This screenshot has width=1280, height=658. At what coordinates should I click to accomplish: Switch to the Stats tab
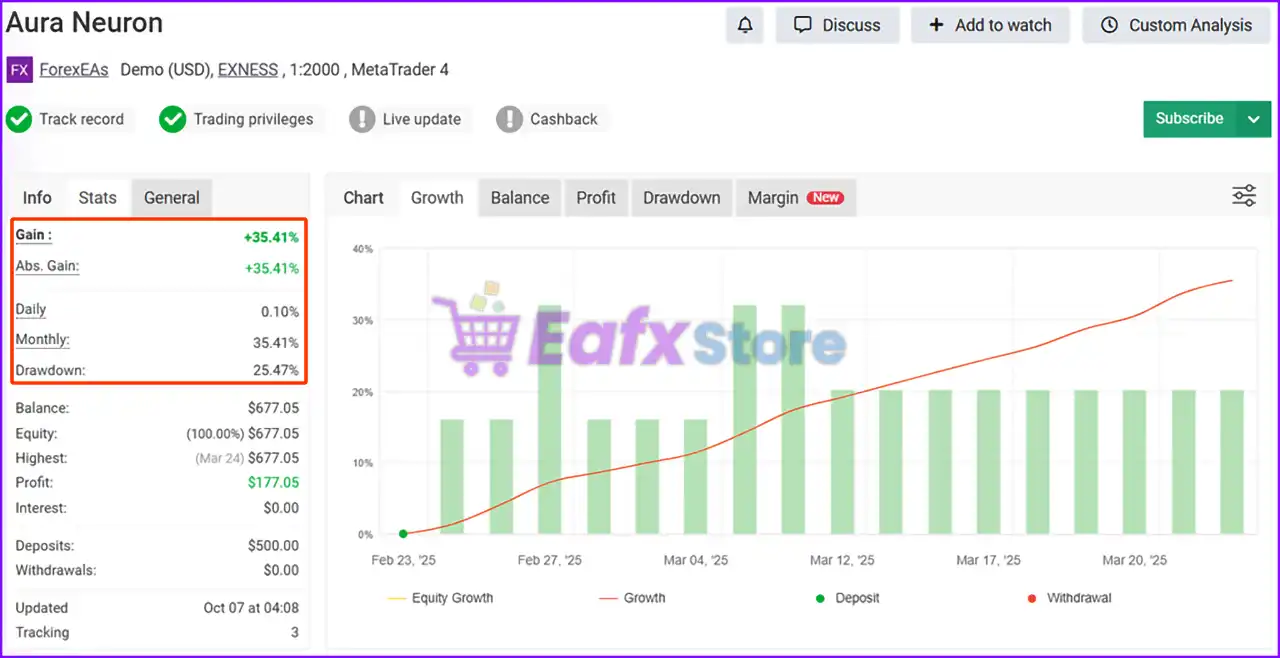[x=98, y=198]
